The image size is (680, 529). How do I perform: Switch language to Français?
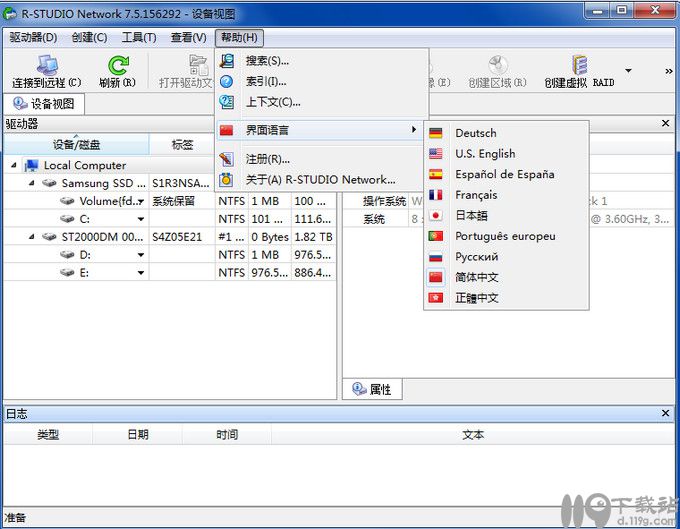(506, 195)
